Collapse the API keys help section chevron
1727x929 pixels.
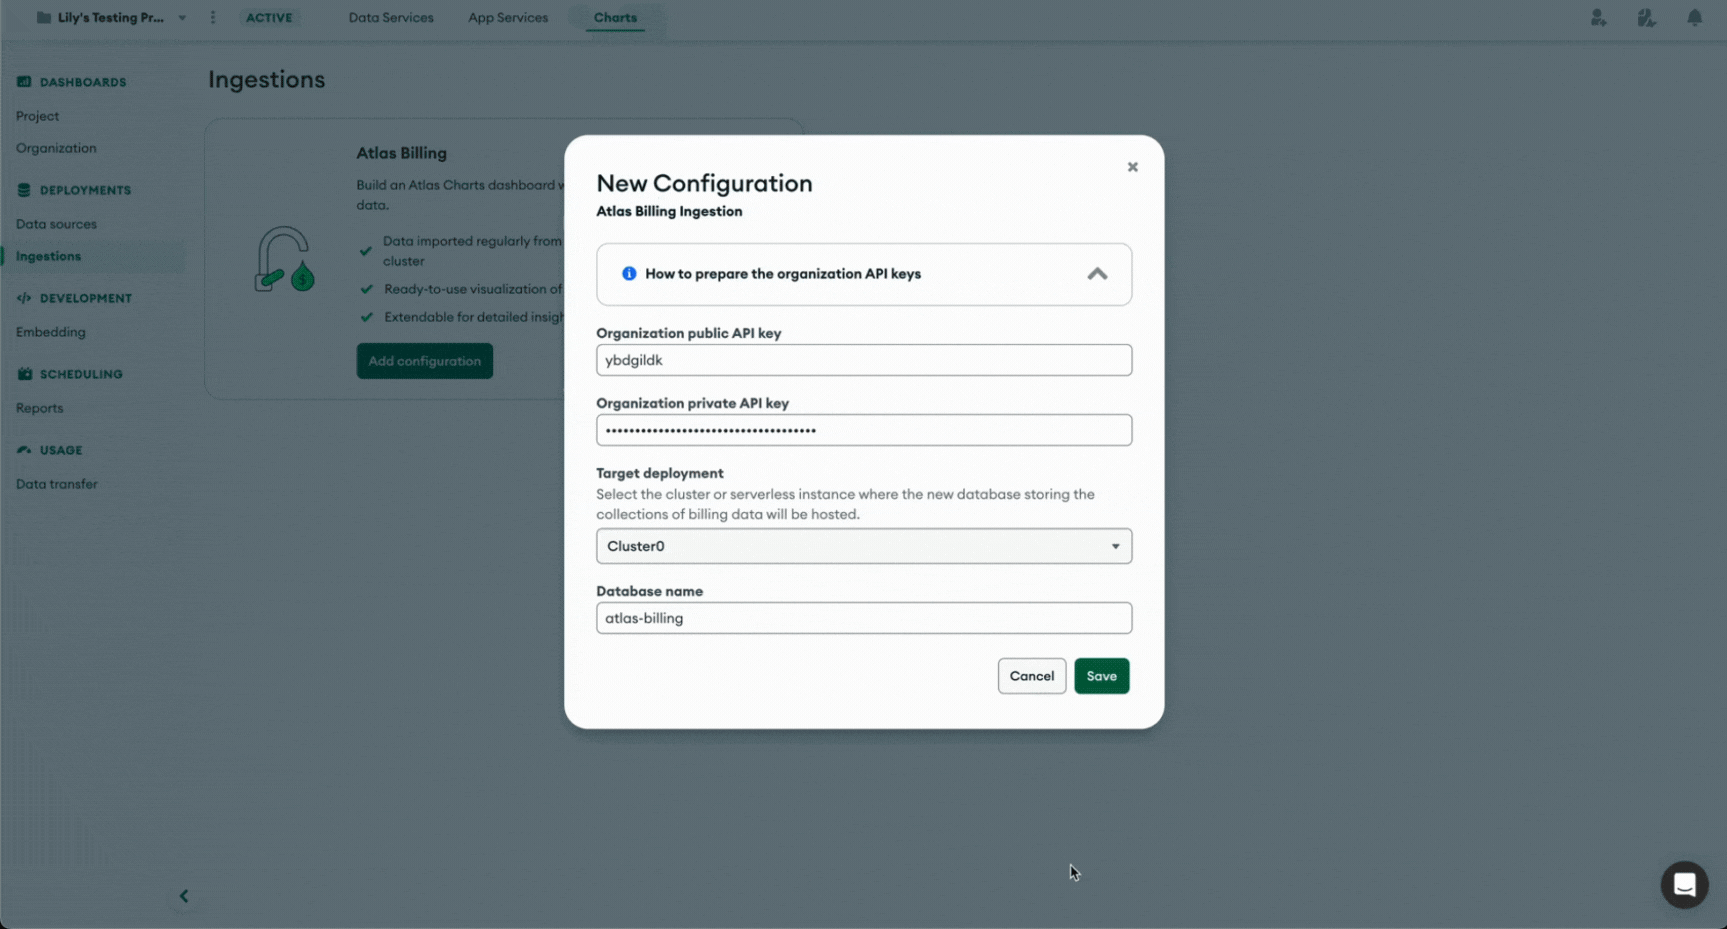(1097, 274)
